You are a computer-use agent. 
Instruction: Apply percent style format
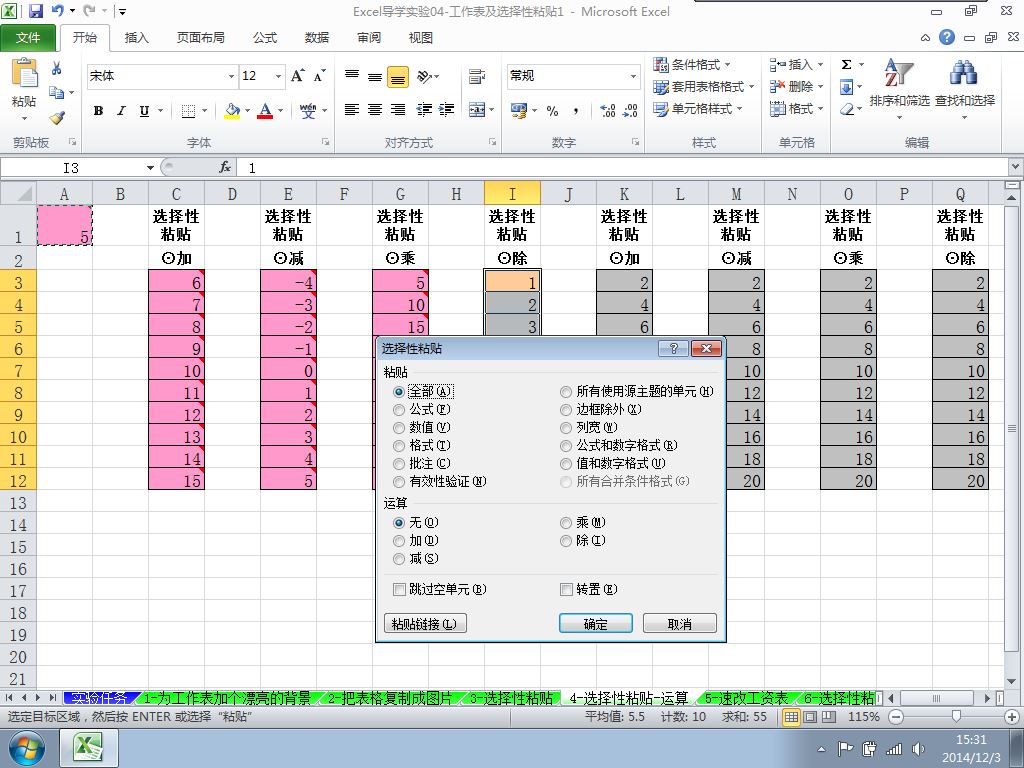(552, 111)
